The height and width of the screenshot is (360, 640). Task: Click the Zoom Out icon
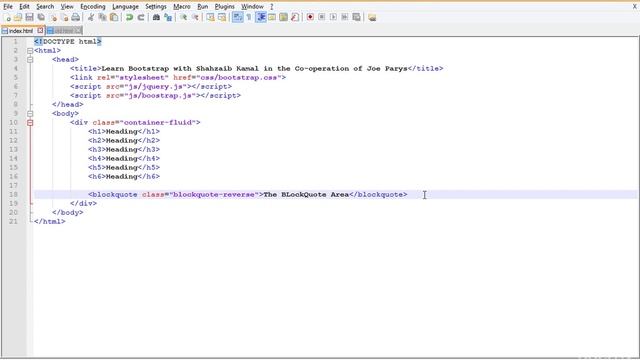[195, 17]
